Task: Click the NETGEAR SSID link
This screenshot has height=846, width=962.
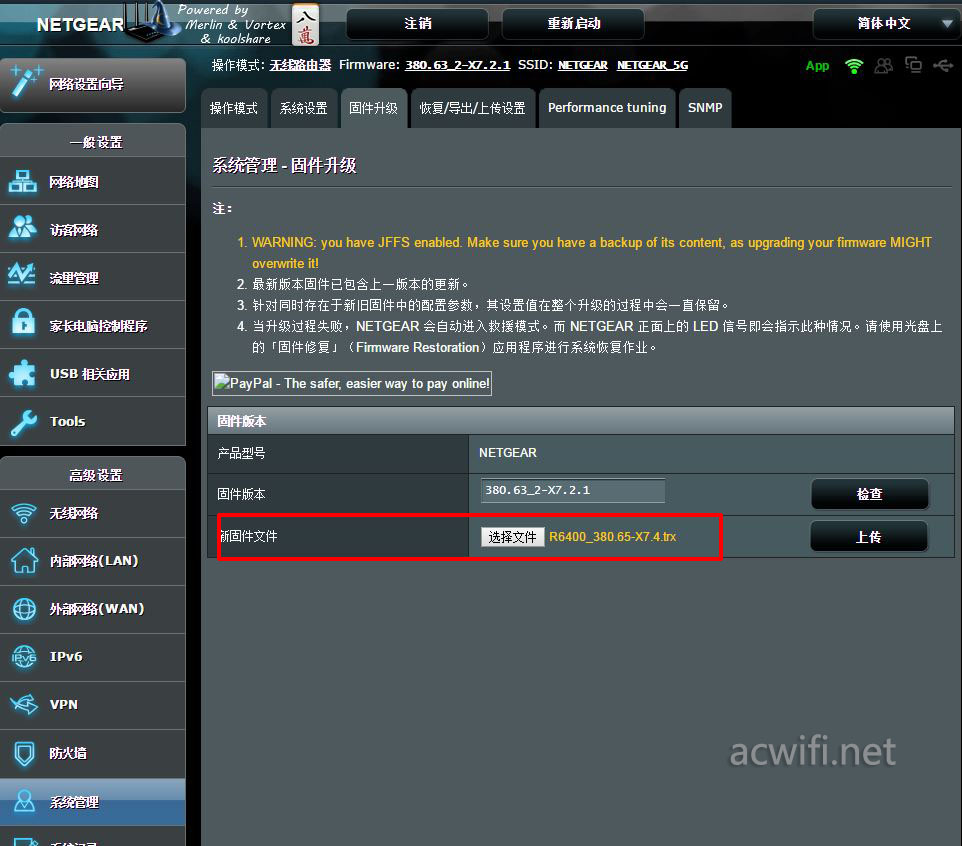Action: 583,65
